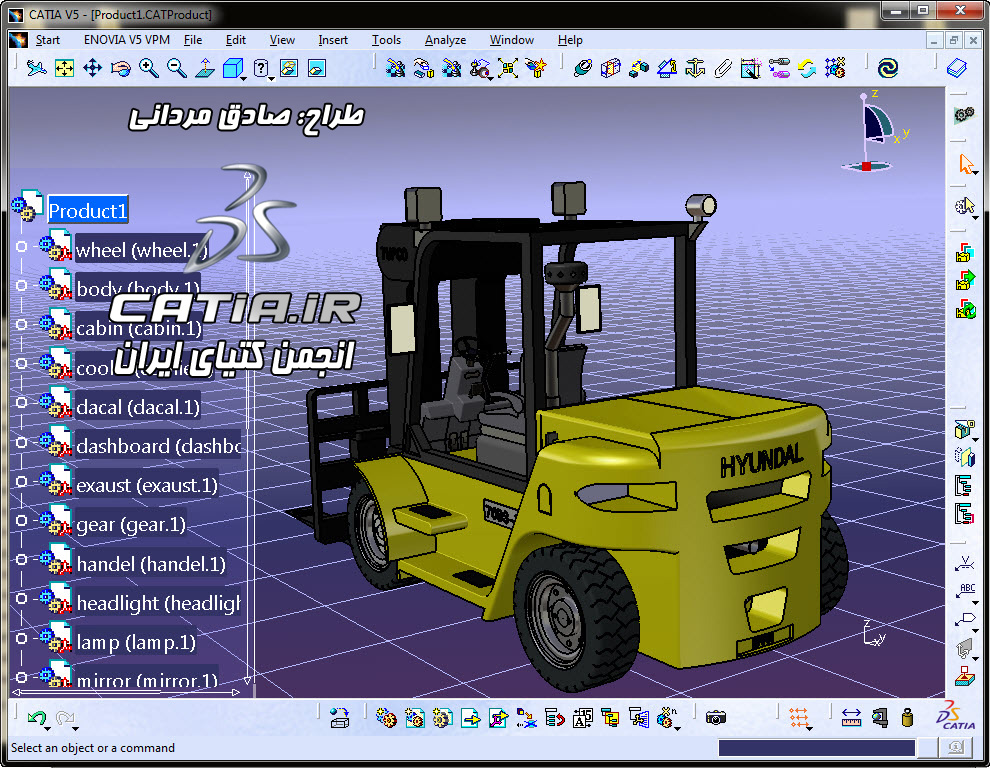Click Generate Numbering icon

[582, 717]
